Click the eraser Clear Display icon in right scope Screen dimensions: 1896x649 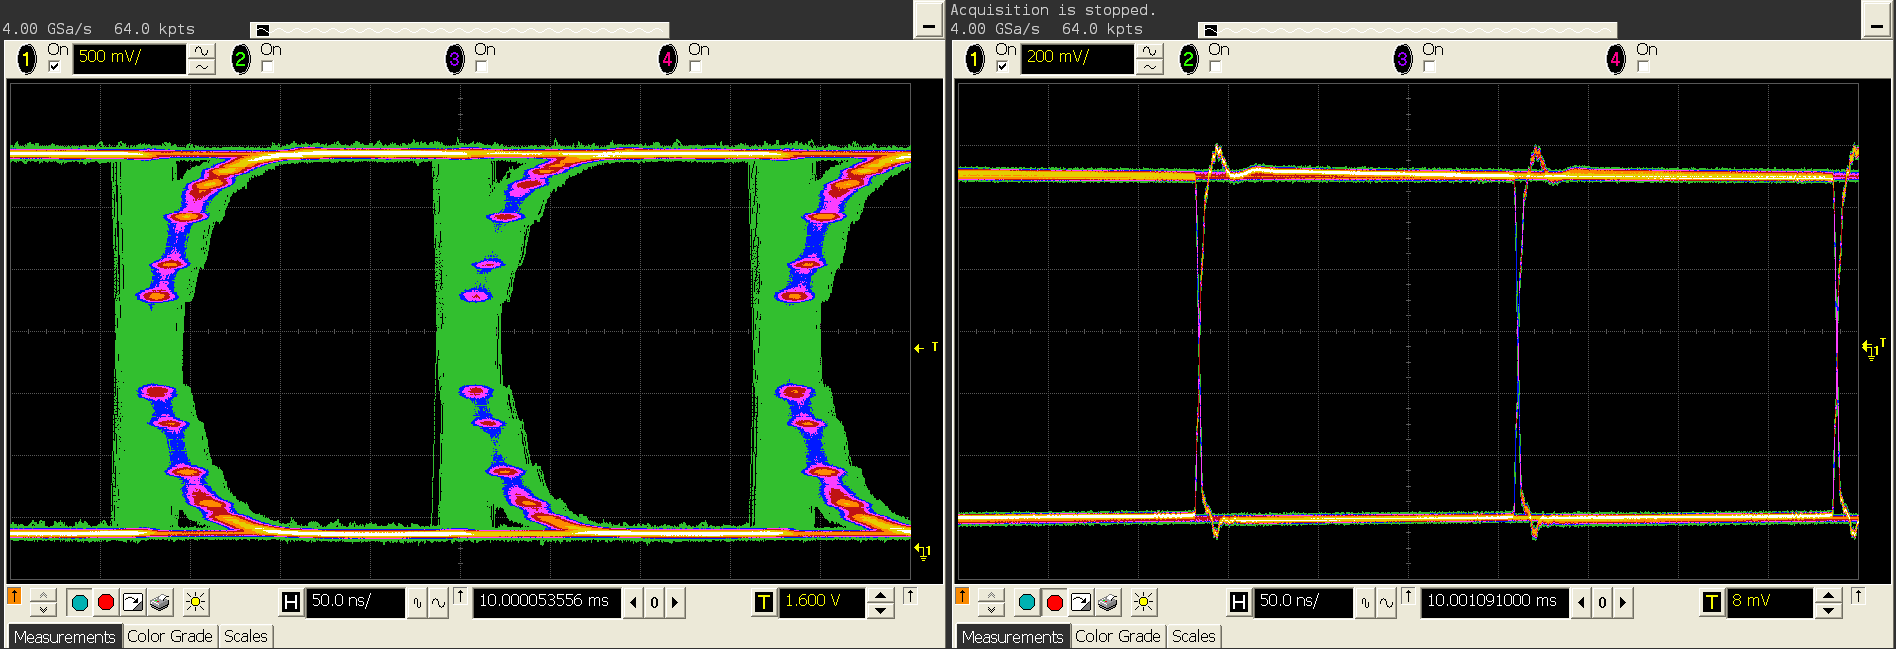[x=1107, y=602]
